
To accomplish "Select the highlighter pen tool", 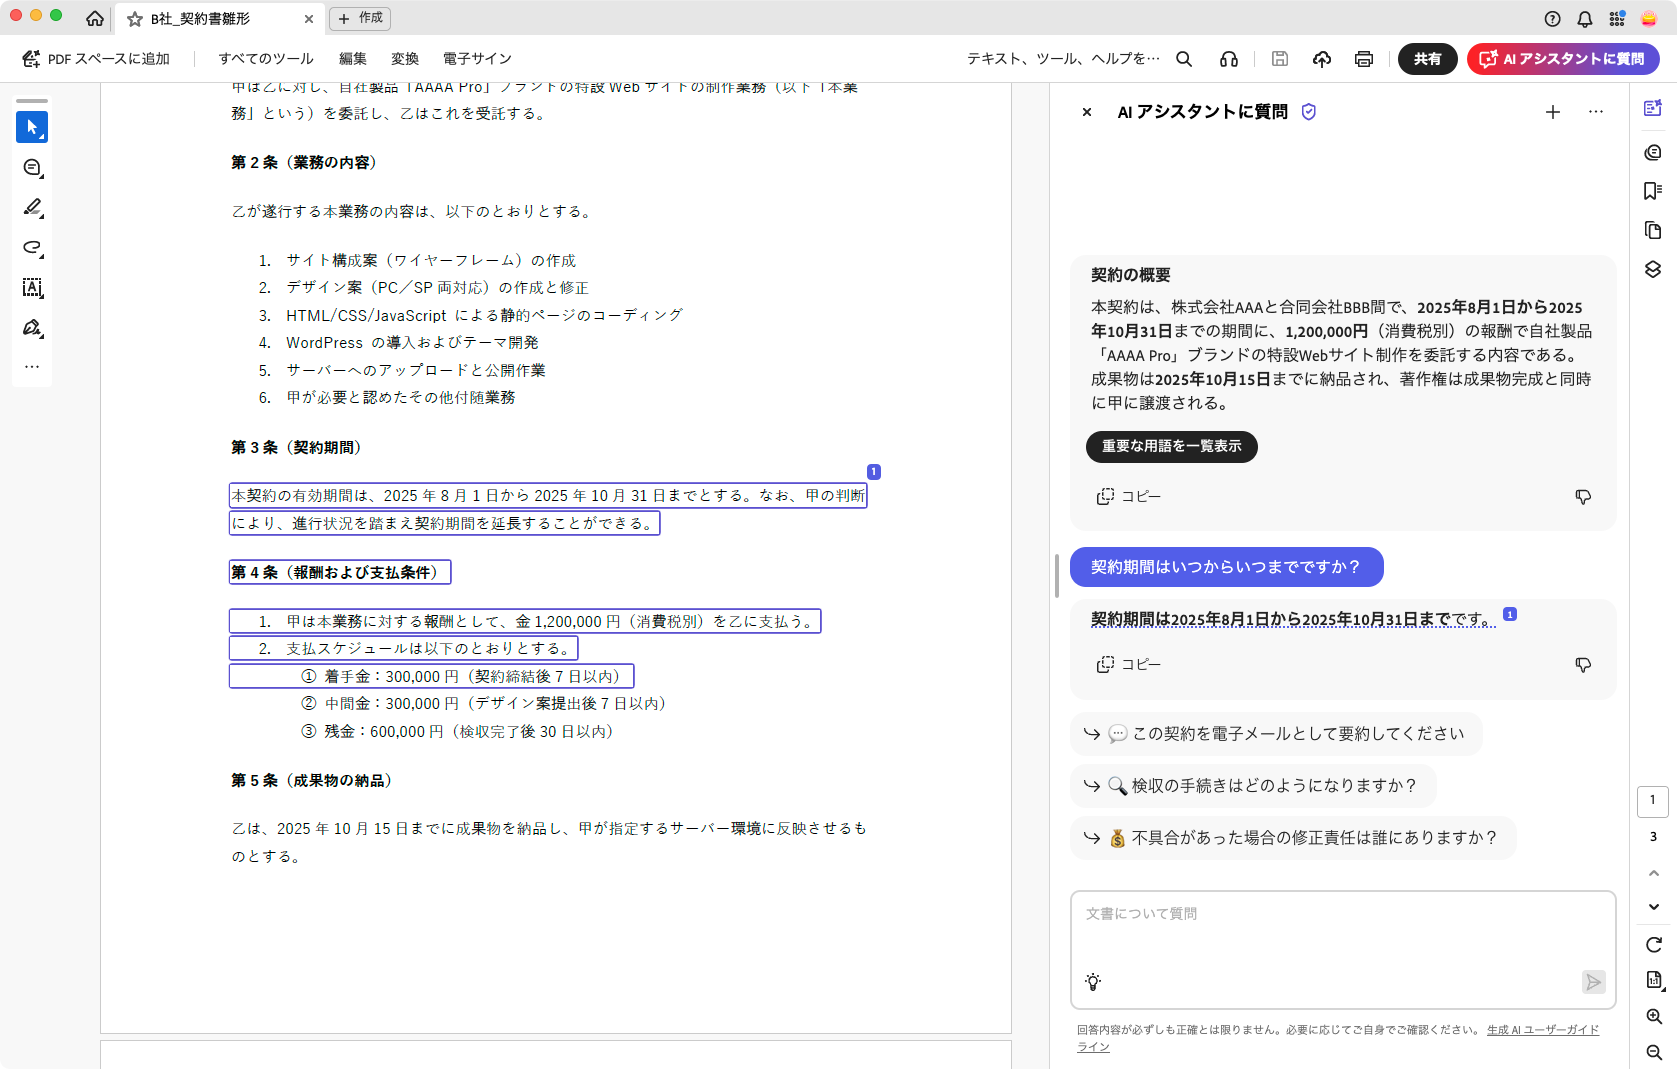I will pos(32,207).
